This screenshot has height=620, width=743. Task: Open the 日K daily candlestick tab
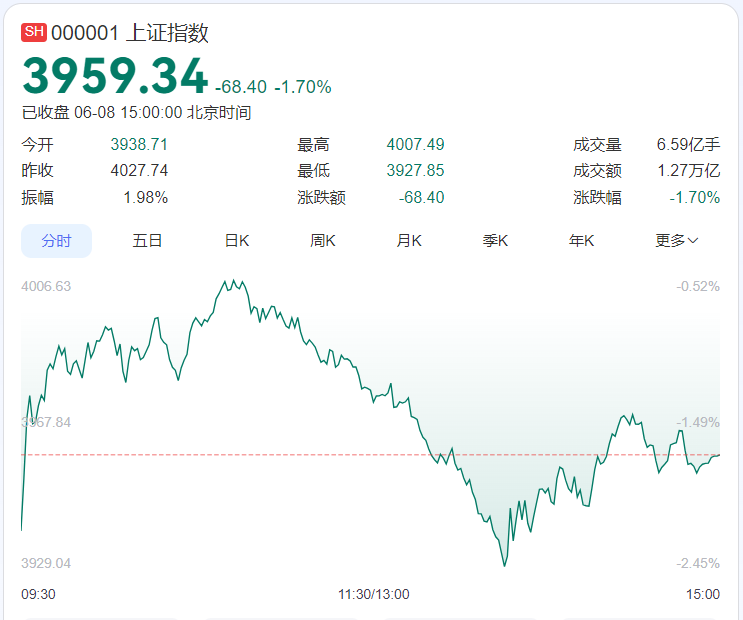pos(237,241)
